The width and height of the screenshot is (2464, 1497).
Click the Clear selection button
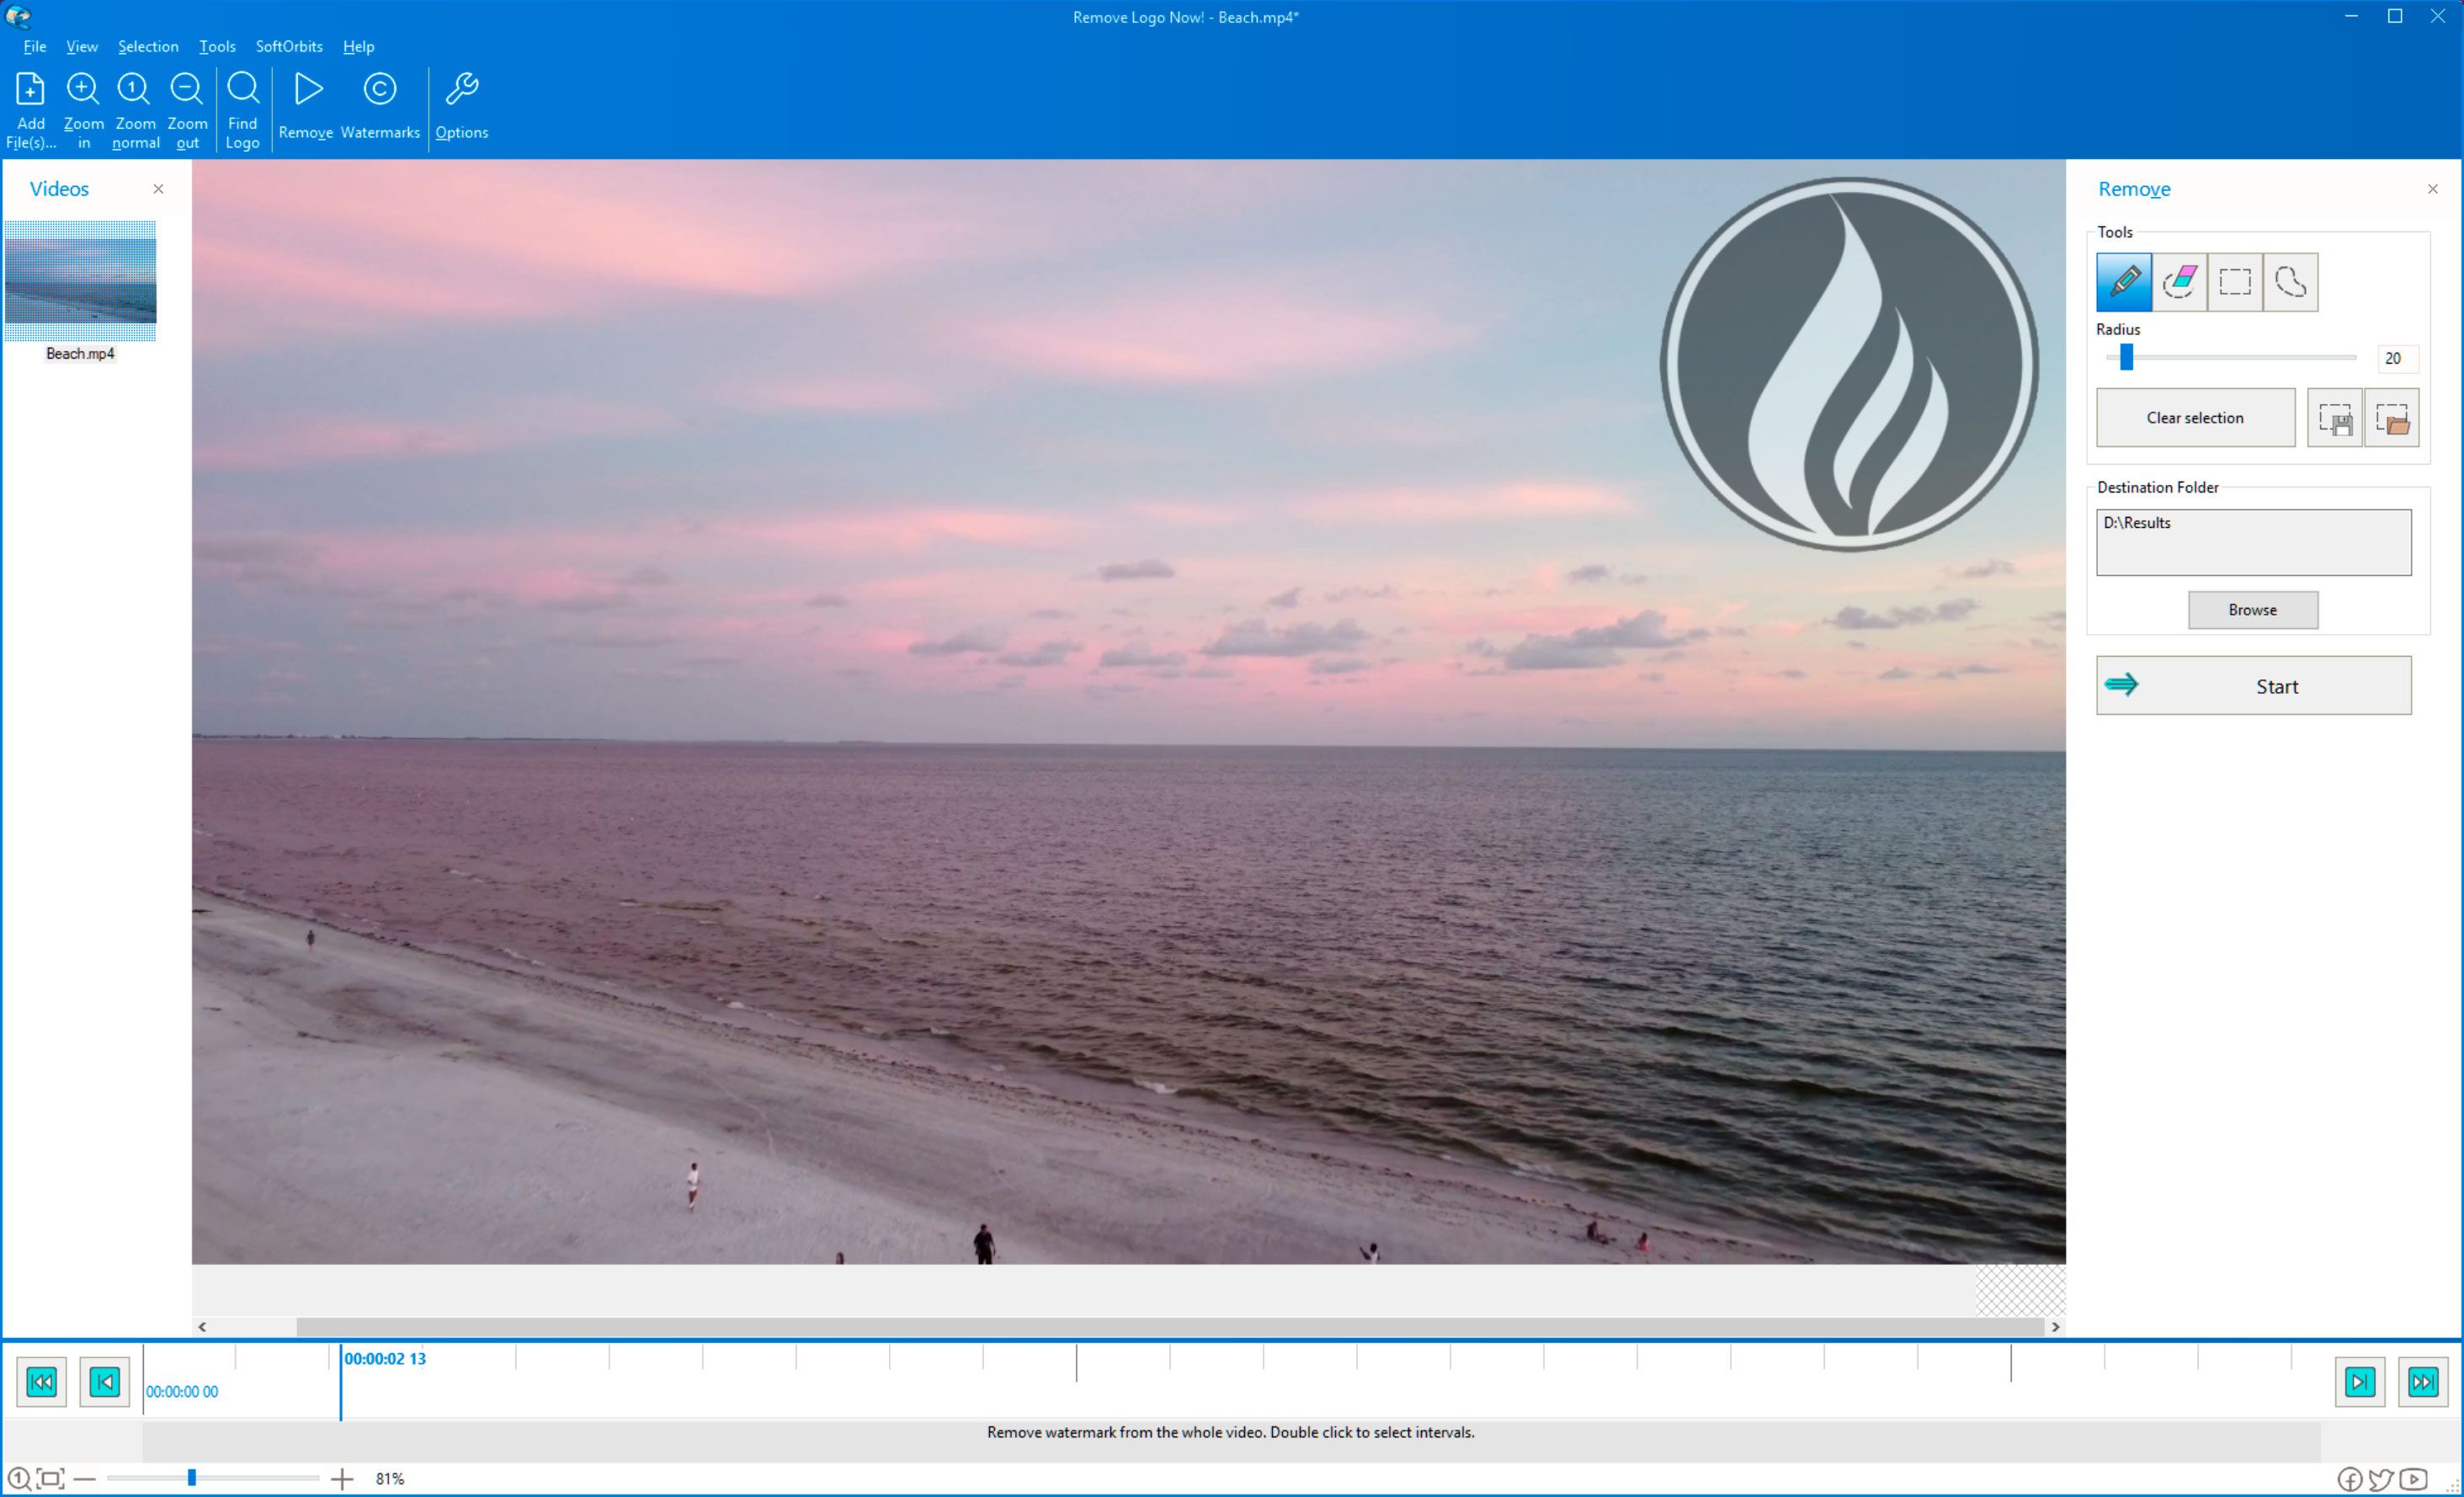(x=2195, y=418)
